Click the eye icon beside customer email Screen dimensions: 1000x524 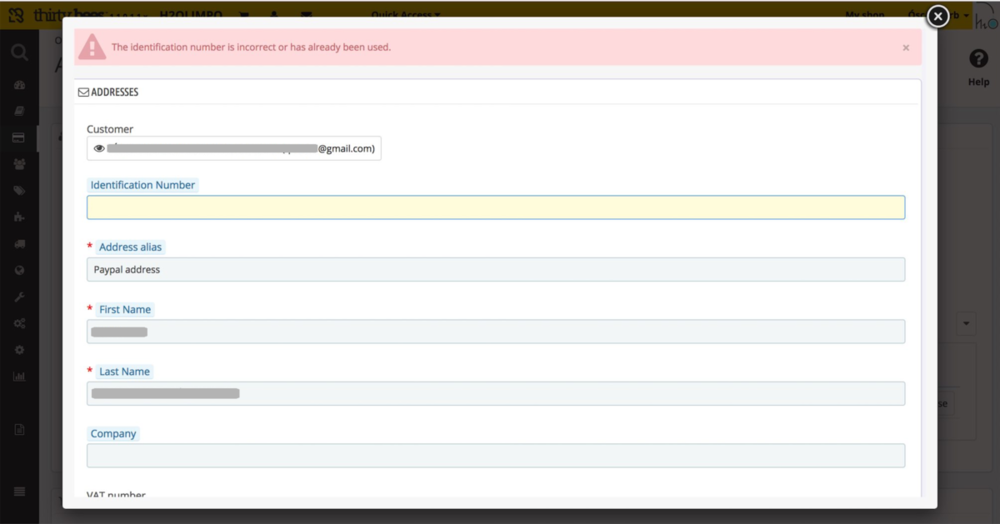click(x=99, y=149)
